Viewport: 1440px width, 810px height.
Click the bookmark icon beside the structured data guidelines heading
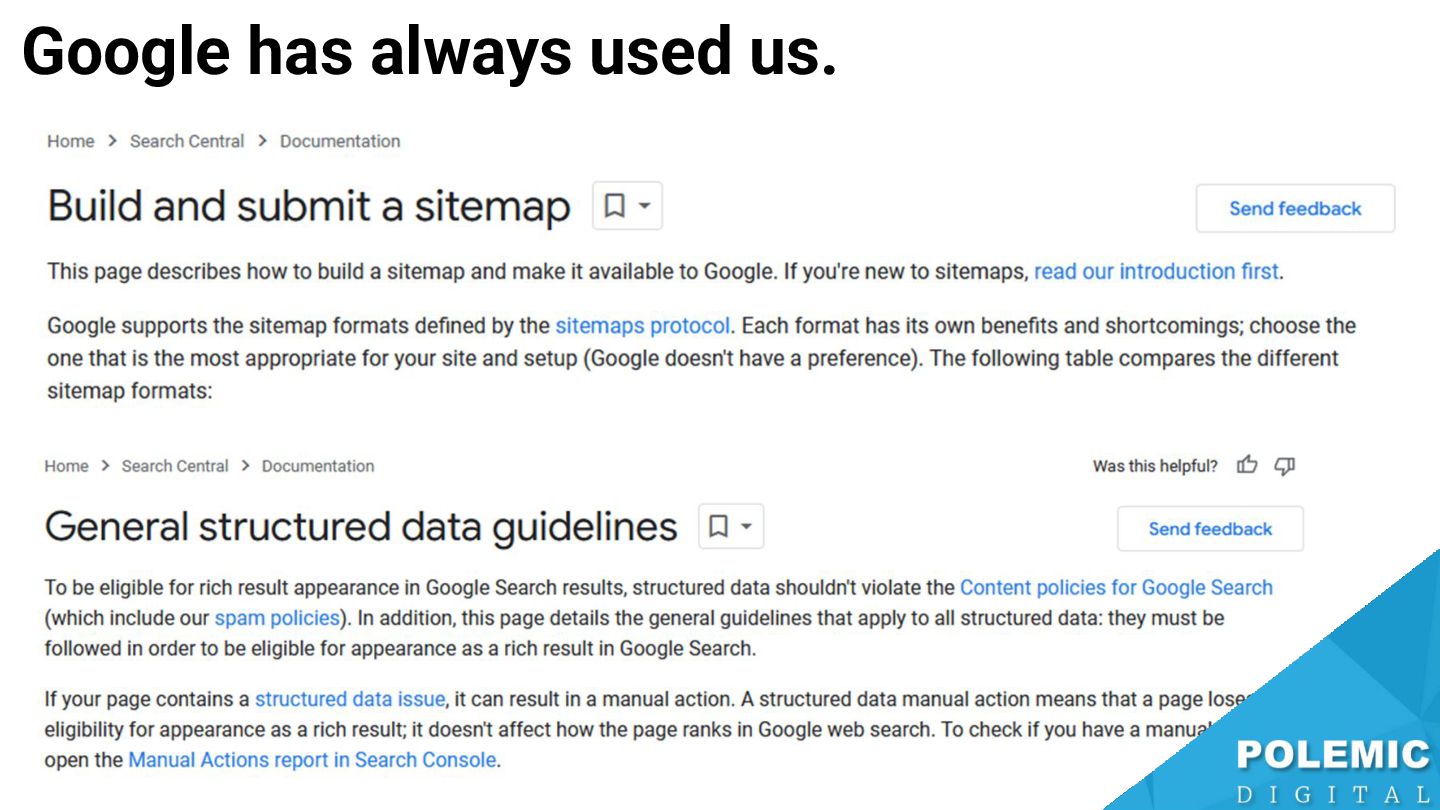(x=718, y=526)
